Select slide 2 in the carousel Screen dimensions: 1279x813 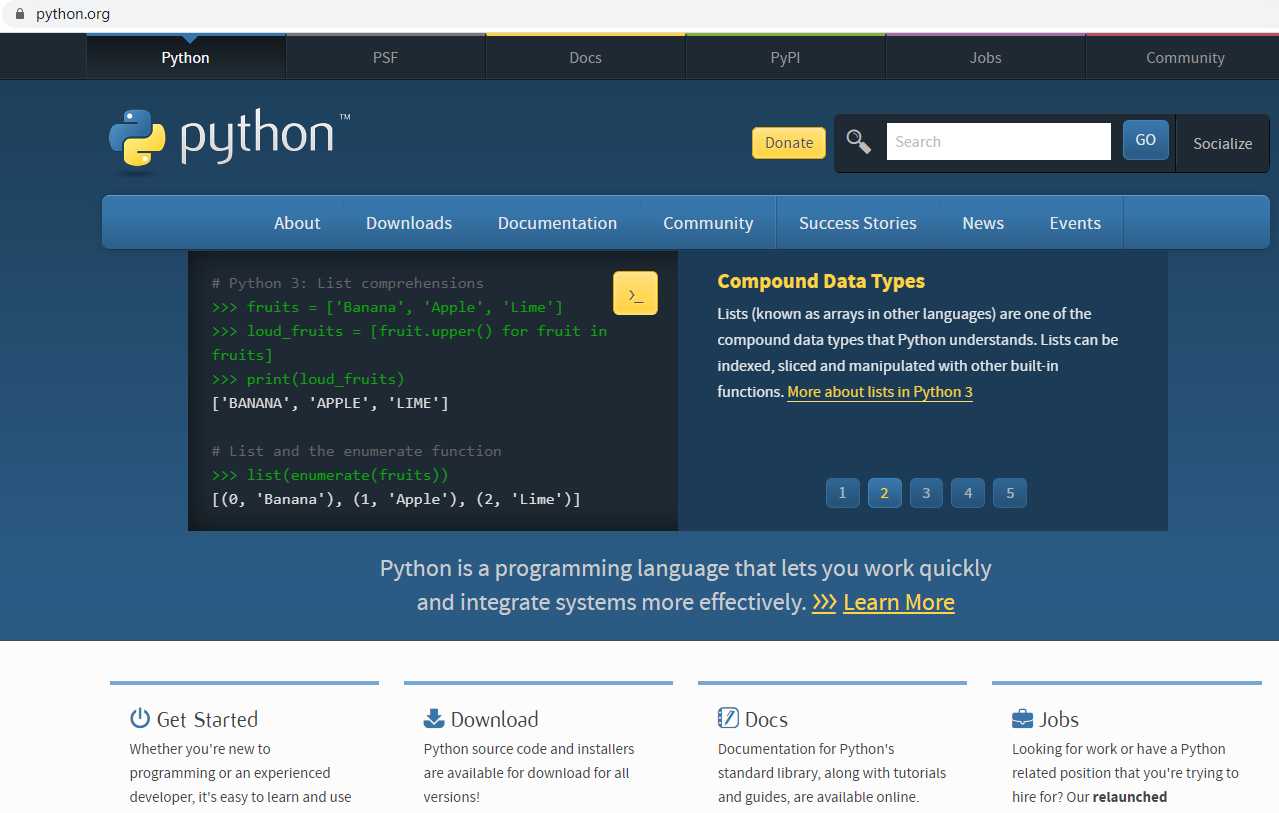tap(885, 492)
